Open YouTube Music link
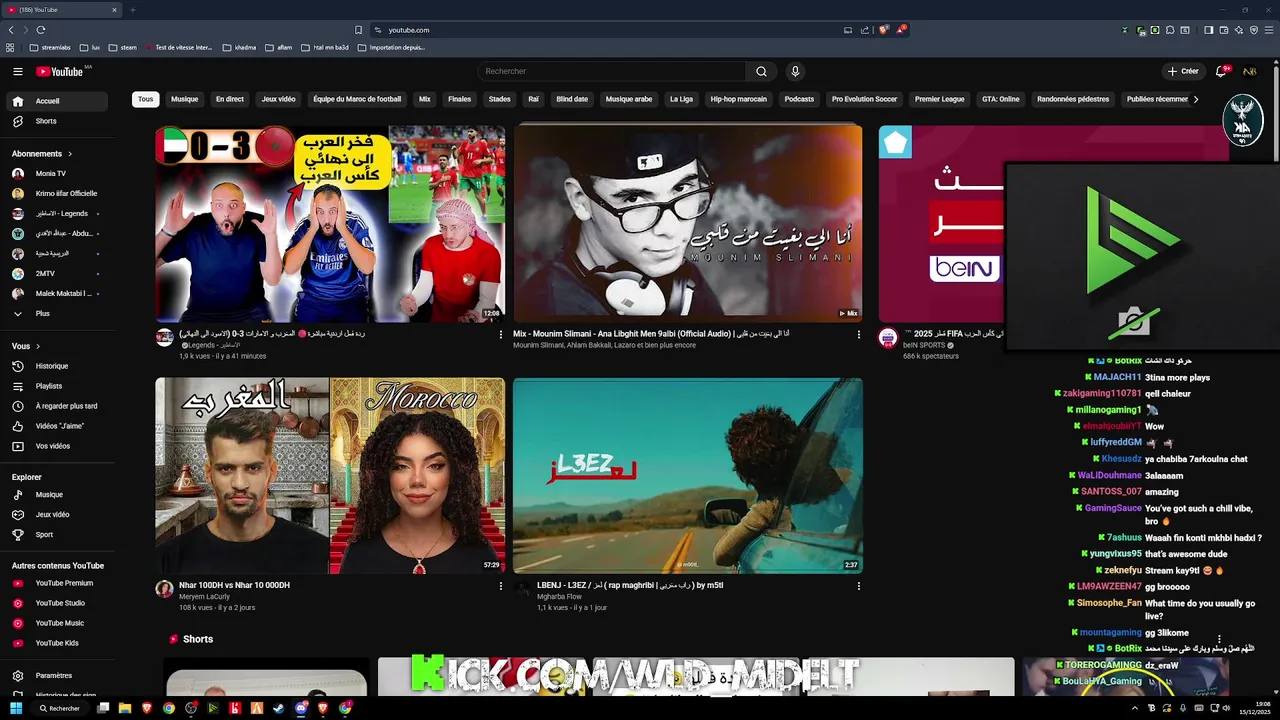This screenshot has width=1280, height=720. click(x=59, y=623)
